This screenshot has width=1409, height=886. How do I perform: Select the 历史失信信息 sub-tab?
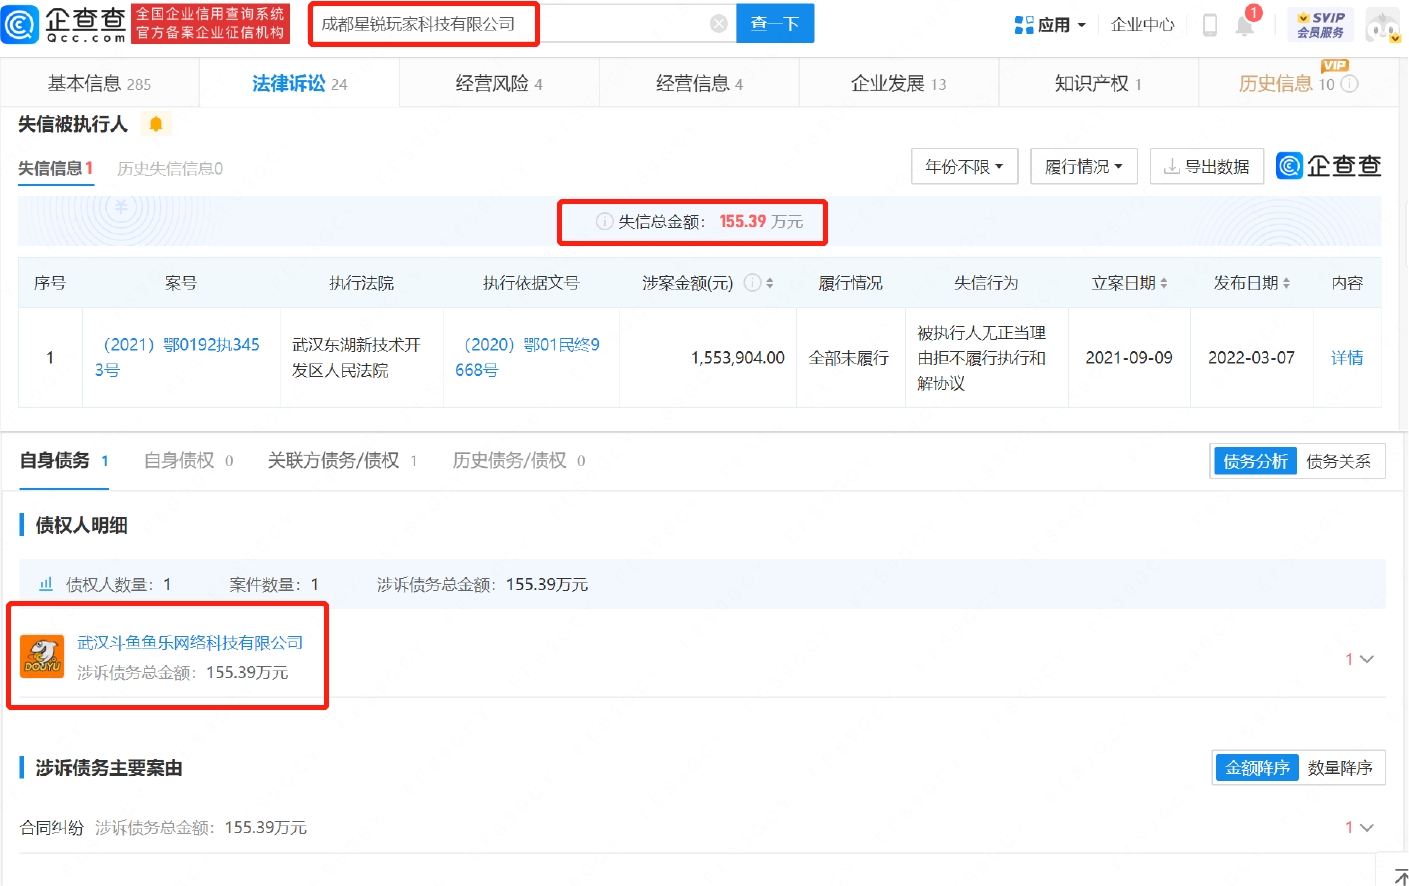[x=170, y=168]
